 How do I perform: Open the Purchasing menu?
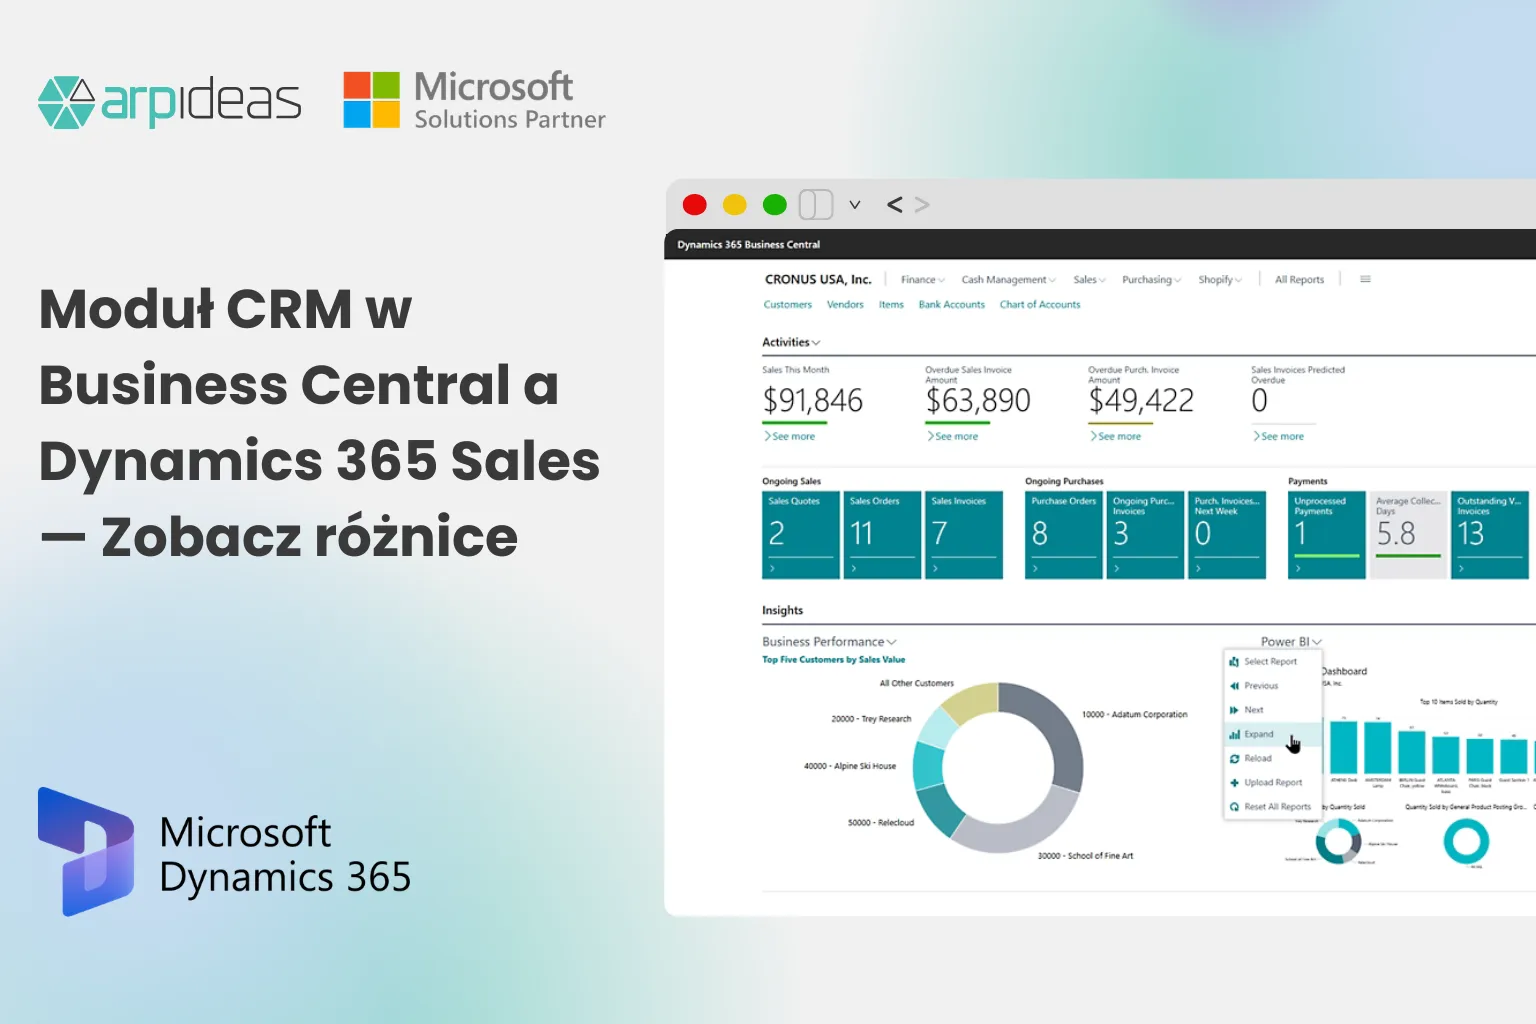point(1151,280)
